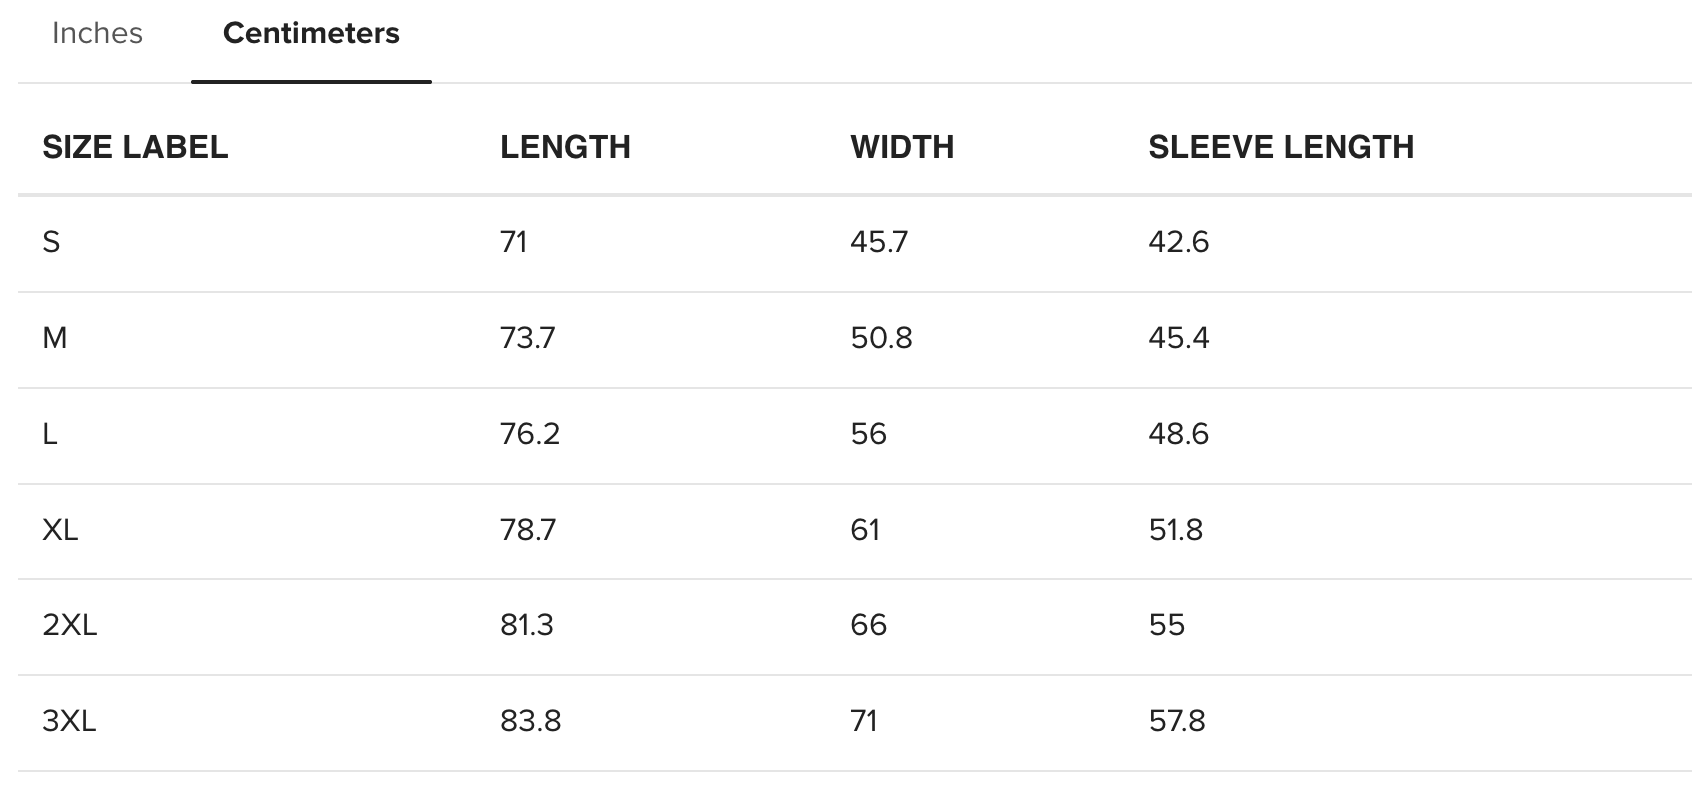Click the L size label
The image size is (1692, 794).
[x=50, y=434]
